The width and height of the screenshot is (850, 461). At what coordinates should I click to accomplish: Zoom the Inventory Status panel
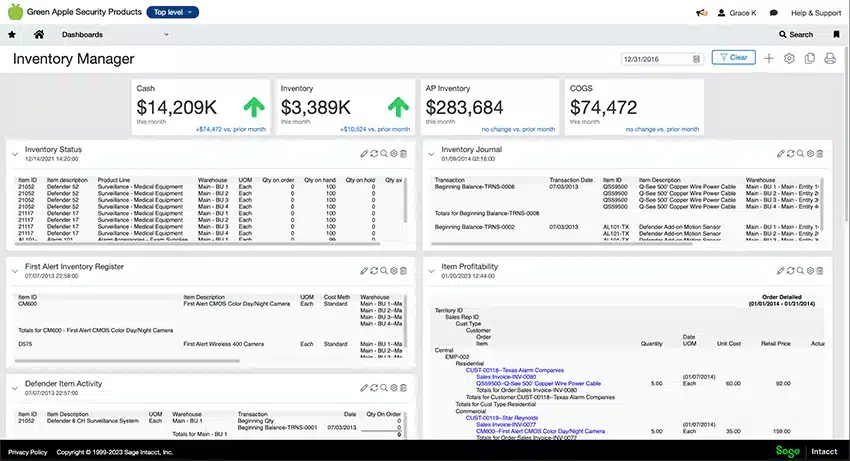click(384, 153)
